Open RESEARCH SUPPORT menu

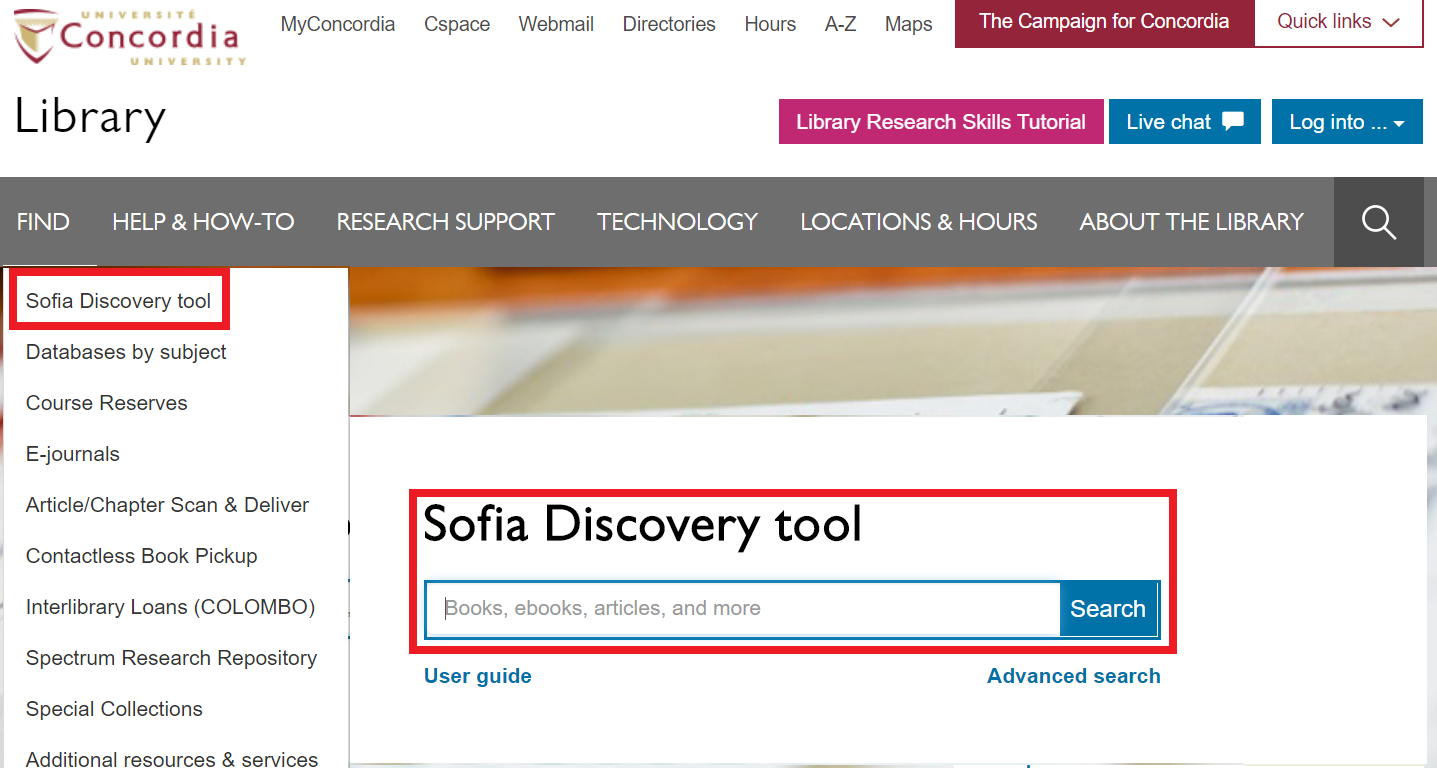[x=445, y=222]
